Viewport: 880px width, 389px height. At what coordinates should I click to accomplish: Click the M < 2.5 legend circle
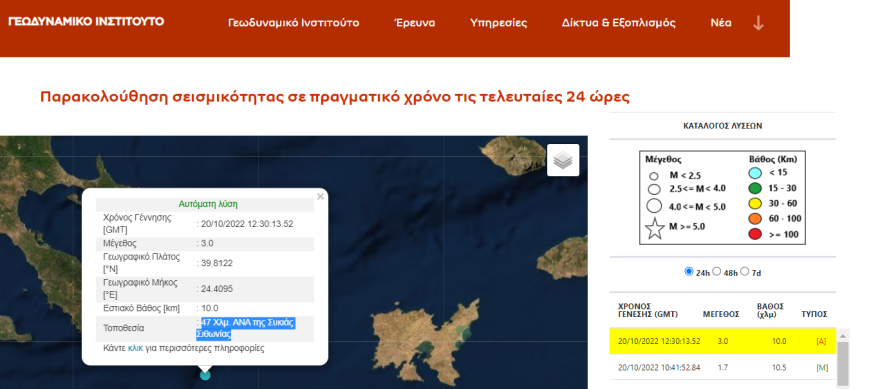[x=653, y=176]
